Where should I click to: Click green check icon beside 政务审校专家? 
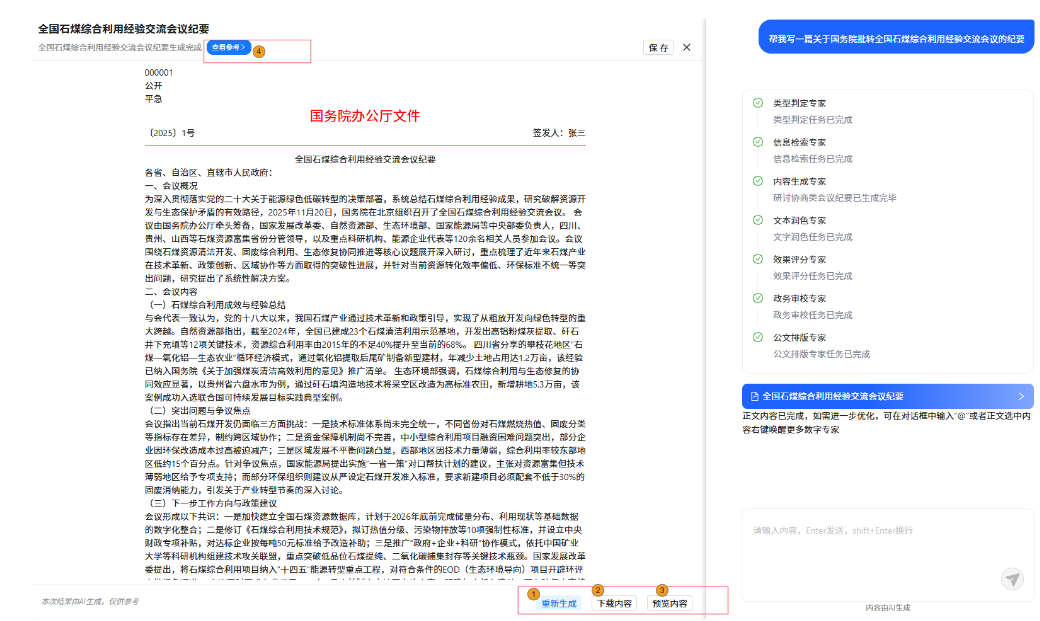(758, 298)
